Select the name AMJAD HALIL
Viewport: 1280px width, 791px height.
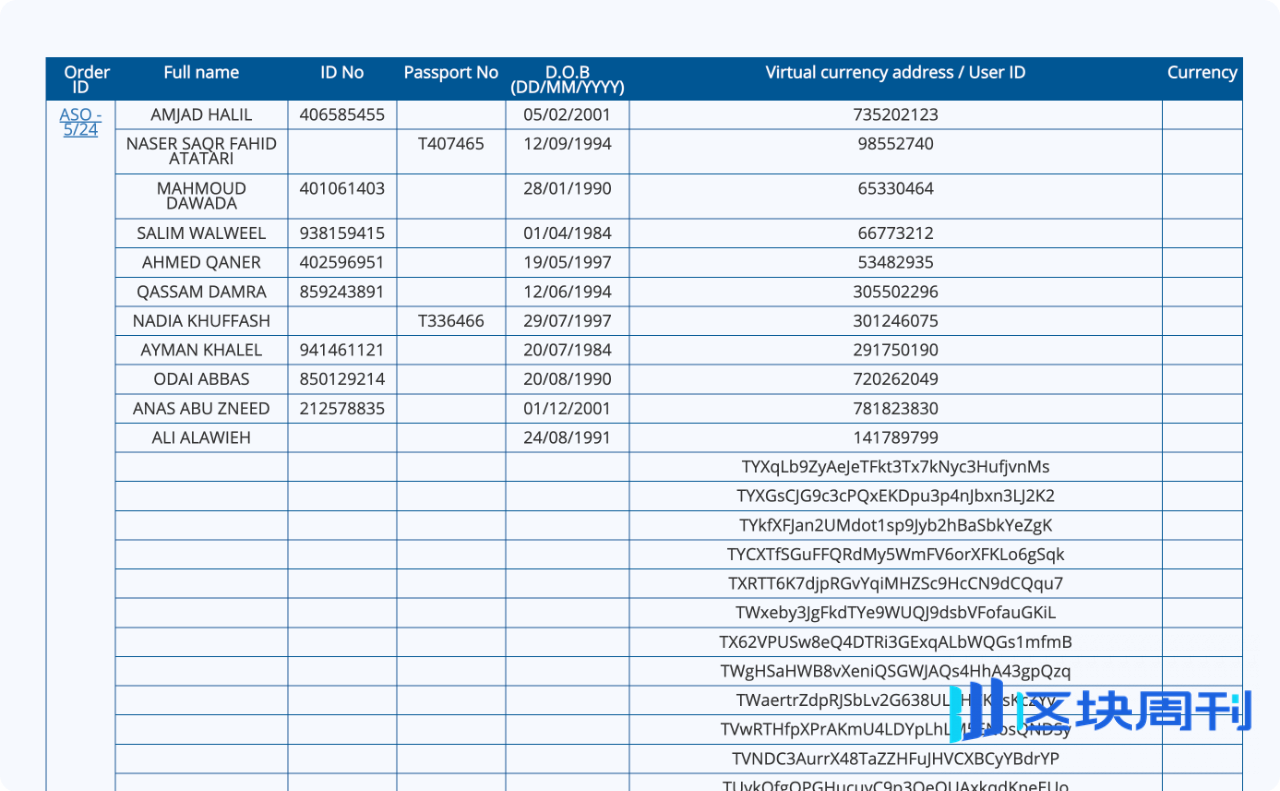(201, 115)
